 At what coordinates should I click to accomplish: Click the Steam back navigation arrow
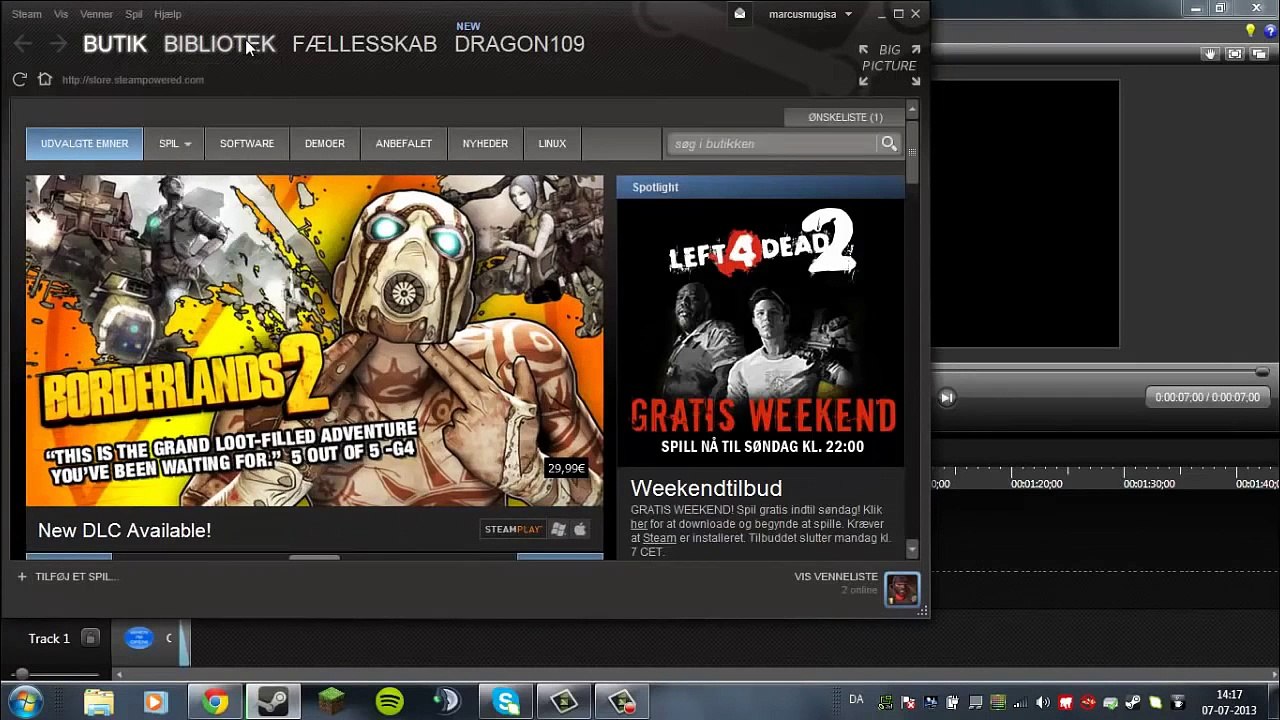23,43
